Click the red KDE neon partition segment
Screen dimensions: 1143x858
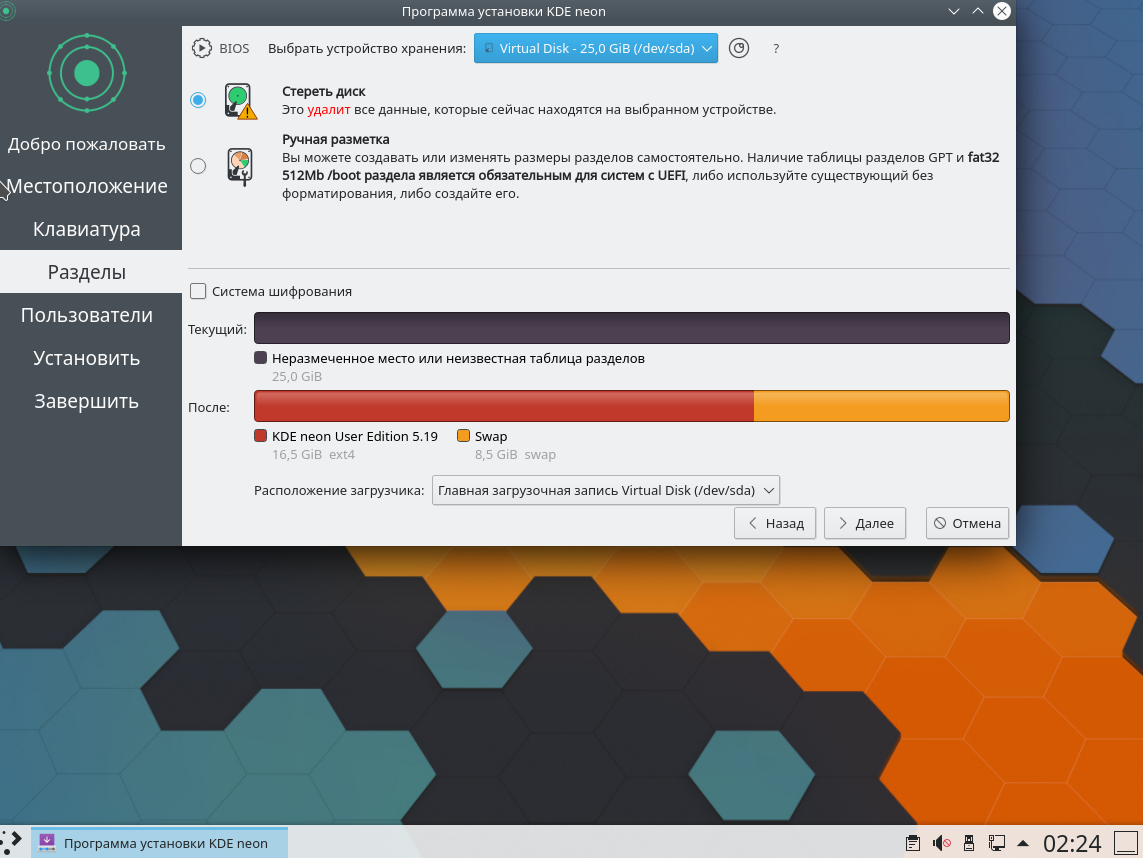(504, 406)
